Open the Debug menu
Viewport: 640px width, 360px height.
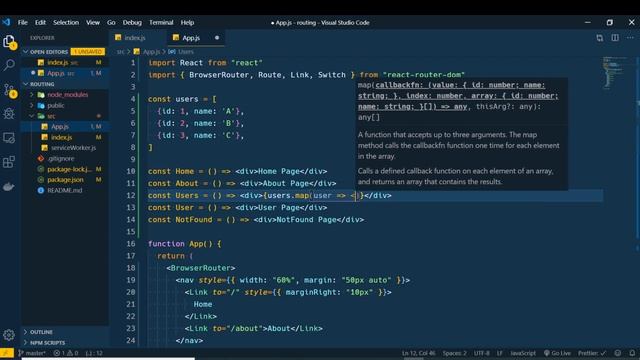coord(132,22)
